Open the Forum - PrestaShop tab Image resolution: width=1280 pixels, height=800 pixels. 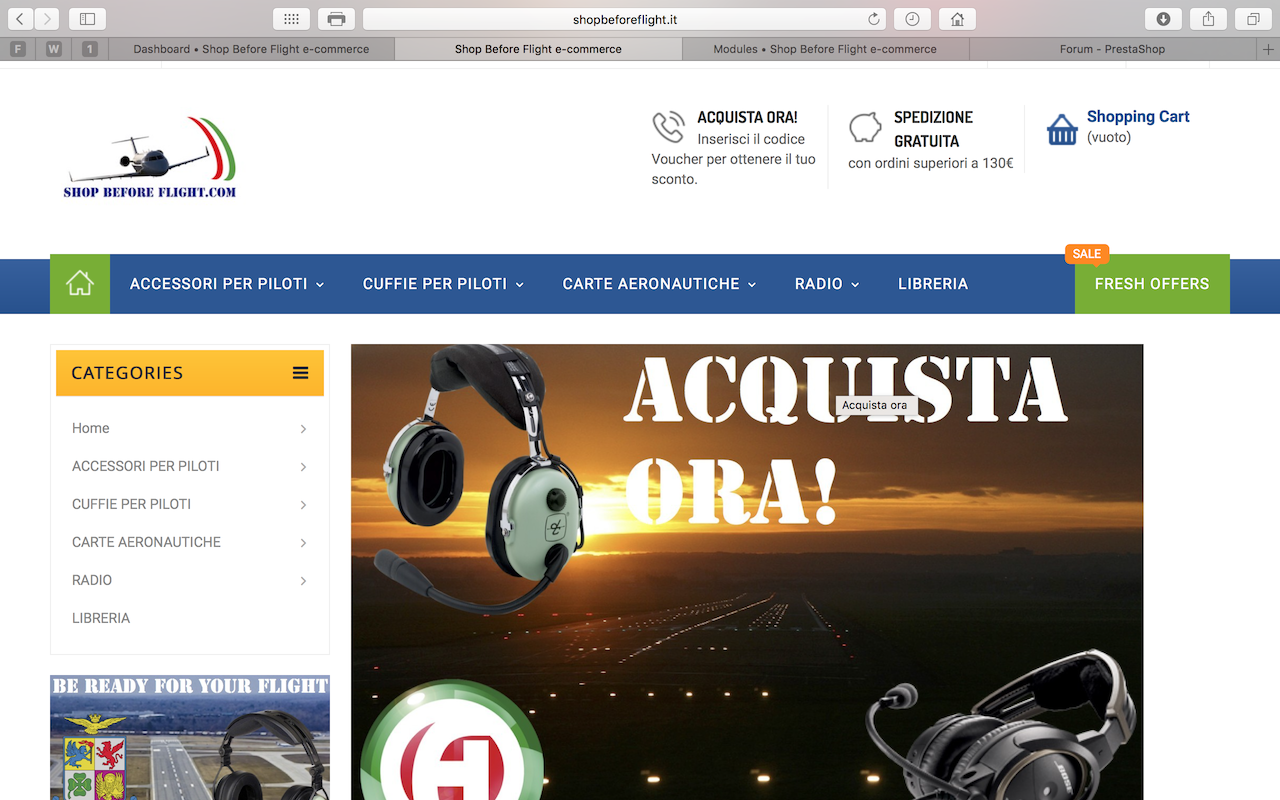tap(1113, 49)
